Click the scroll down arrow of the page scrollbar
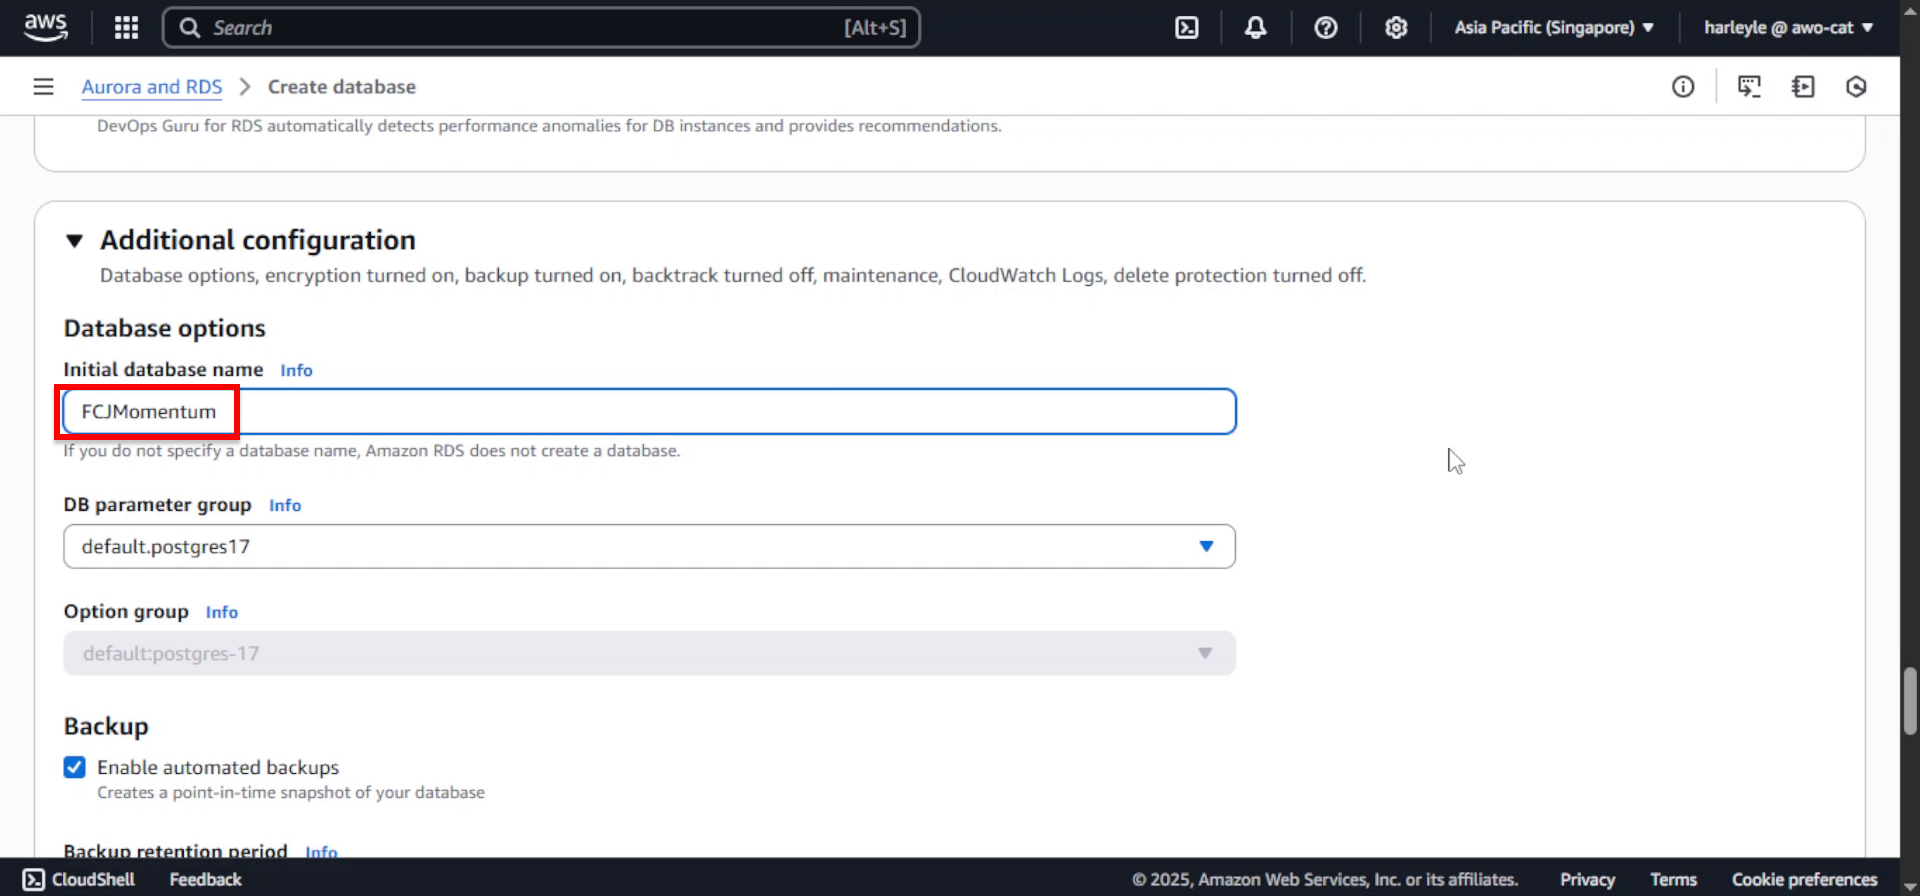This screenshot has width=1920, height=896. (x=1910, y=887)
